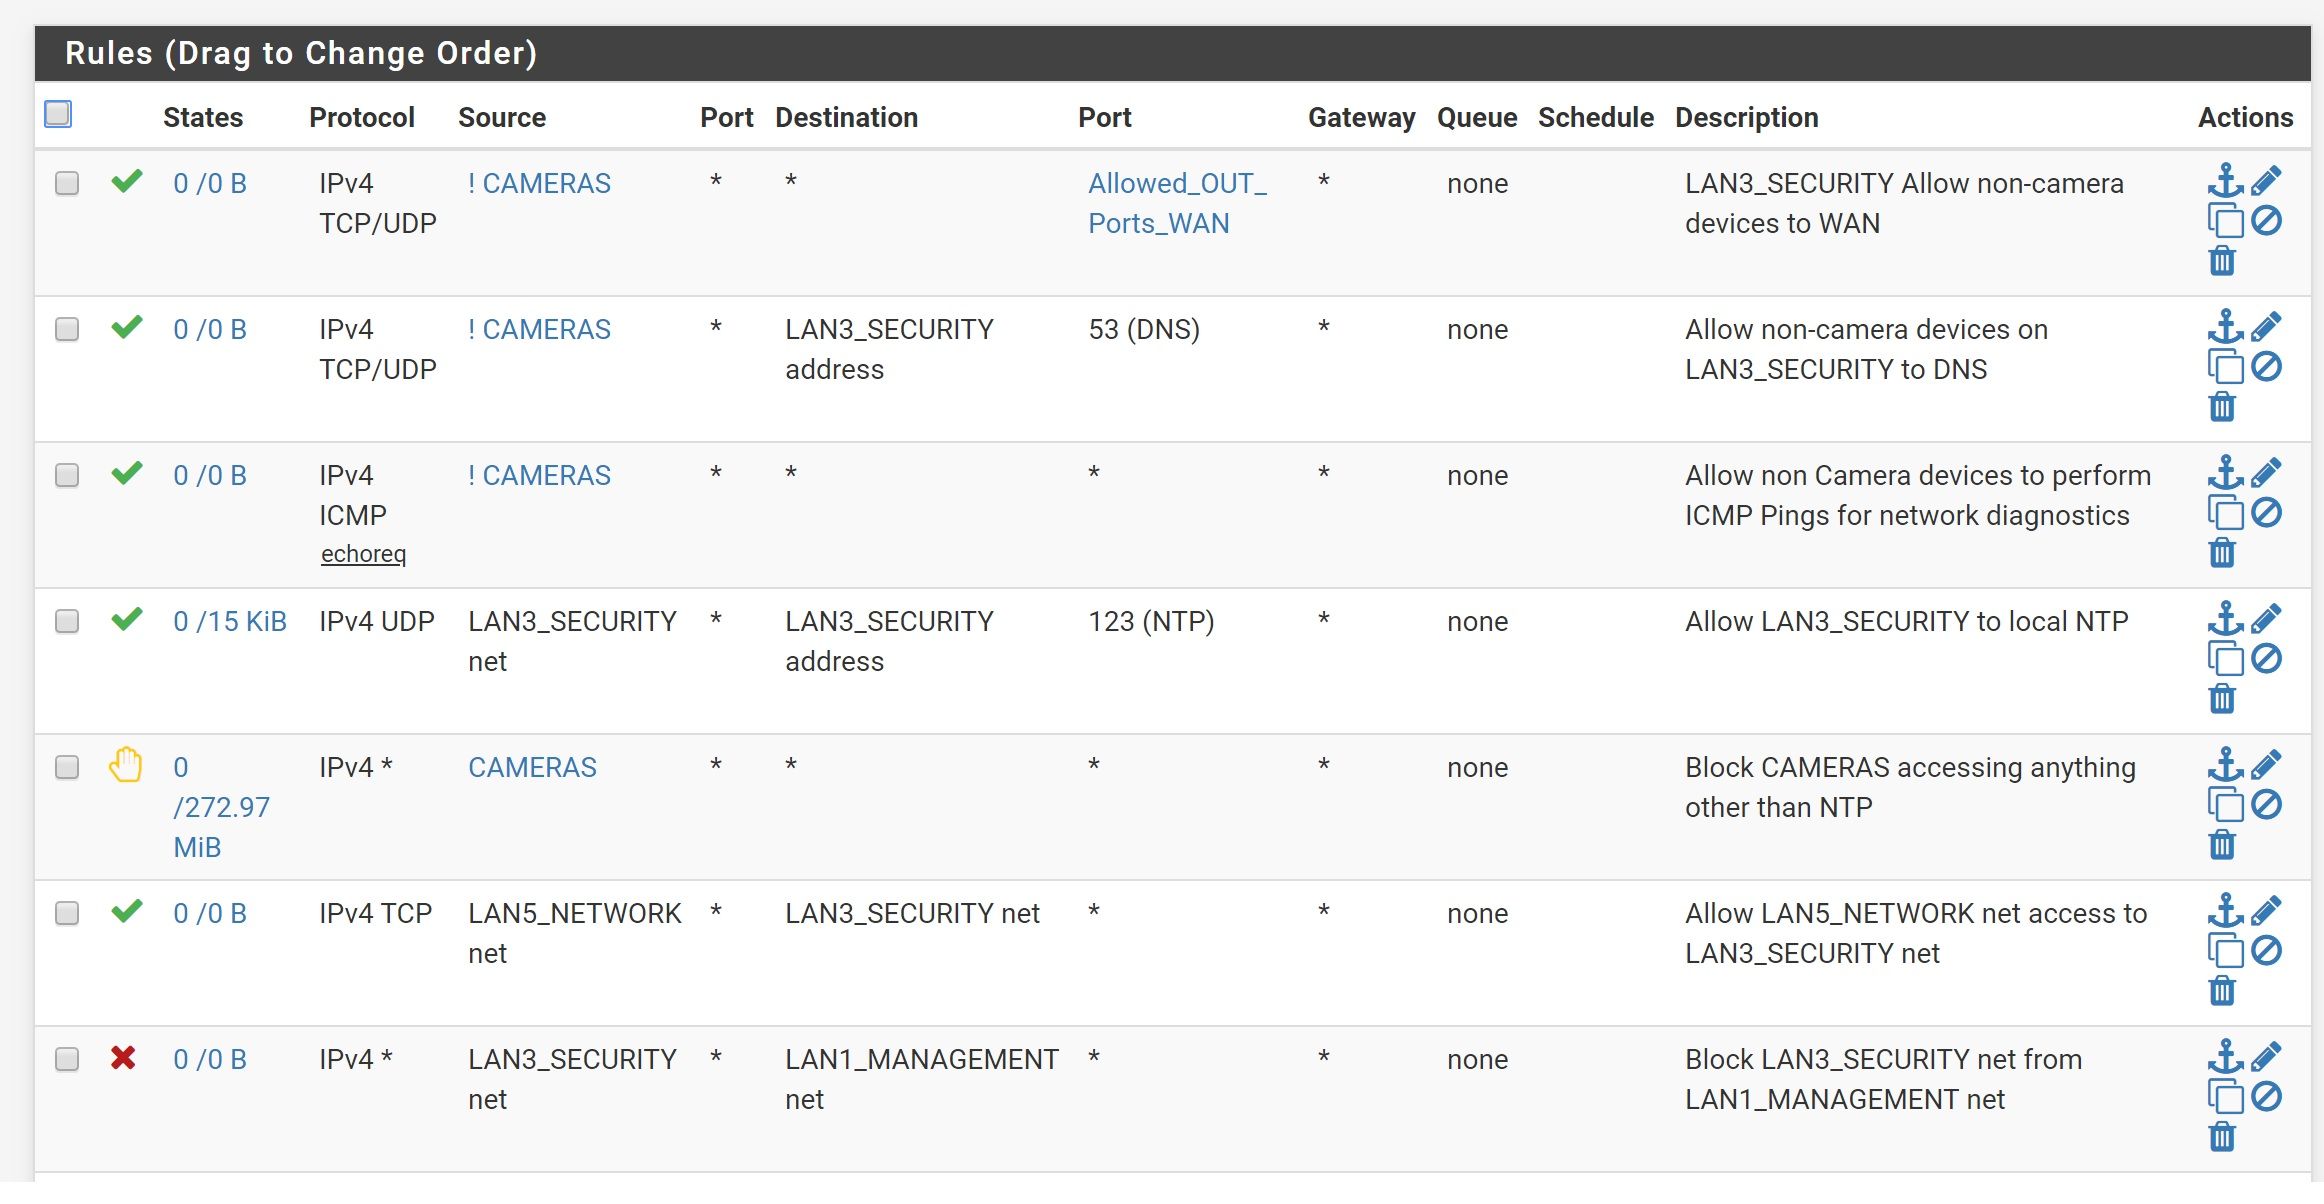Copy the ICMP echoreq rule
Screen dimensions: 2324x1204
pyautogui.click(x=2225, y=513)
